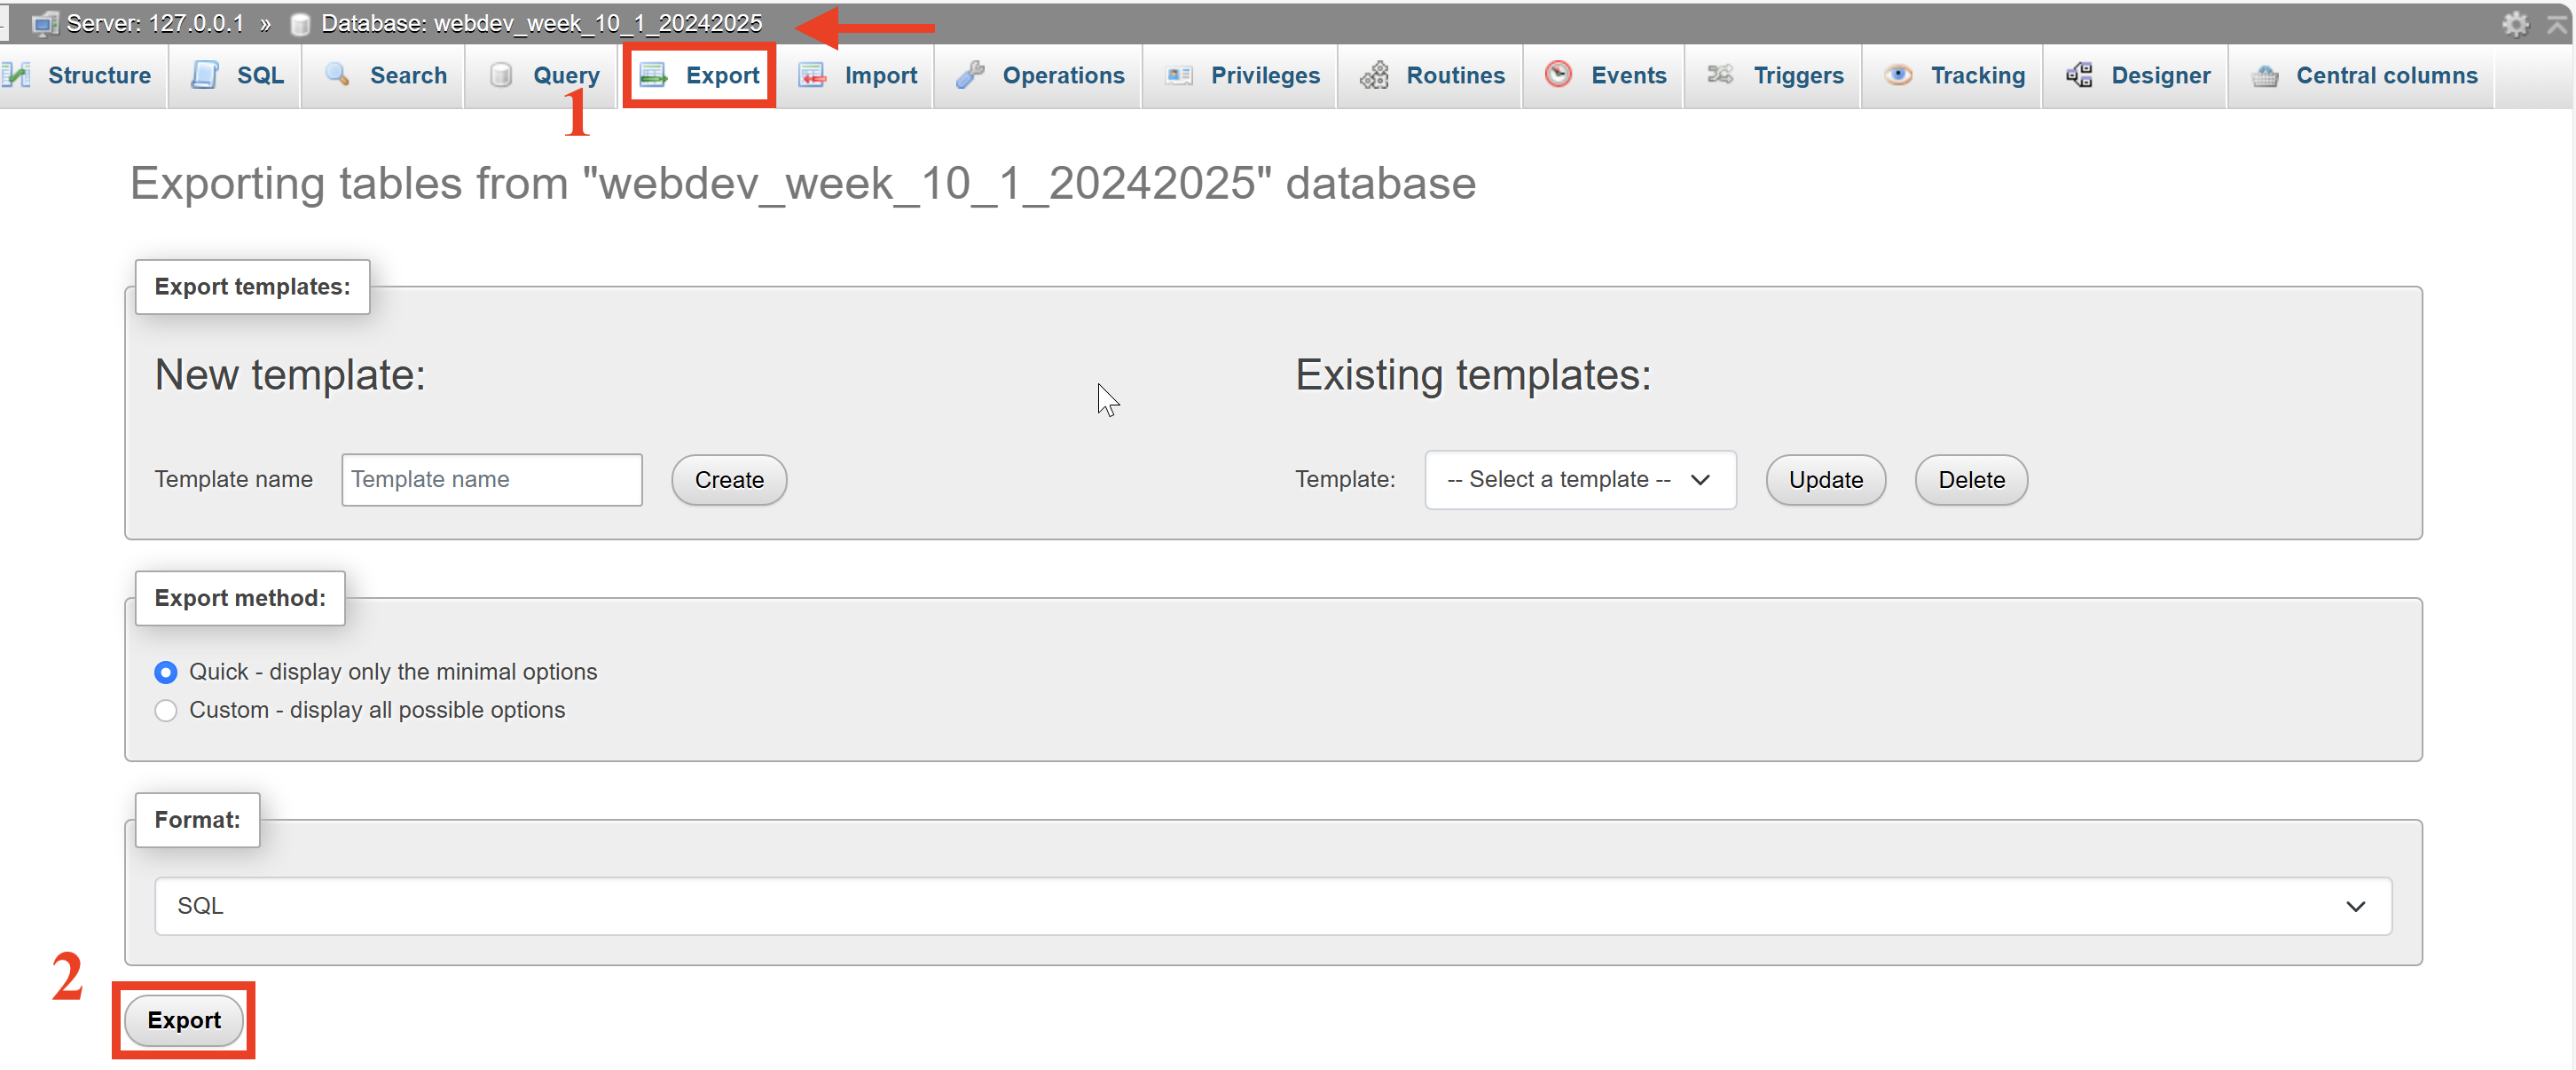Collapse the top panel with arrow icon
This screenshot has height=1070, width=2576.
click(x=2556, y=24)
